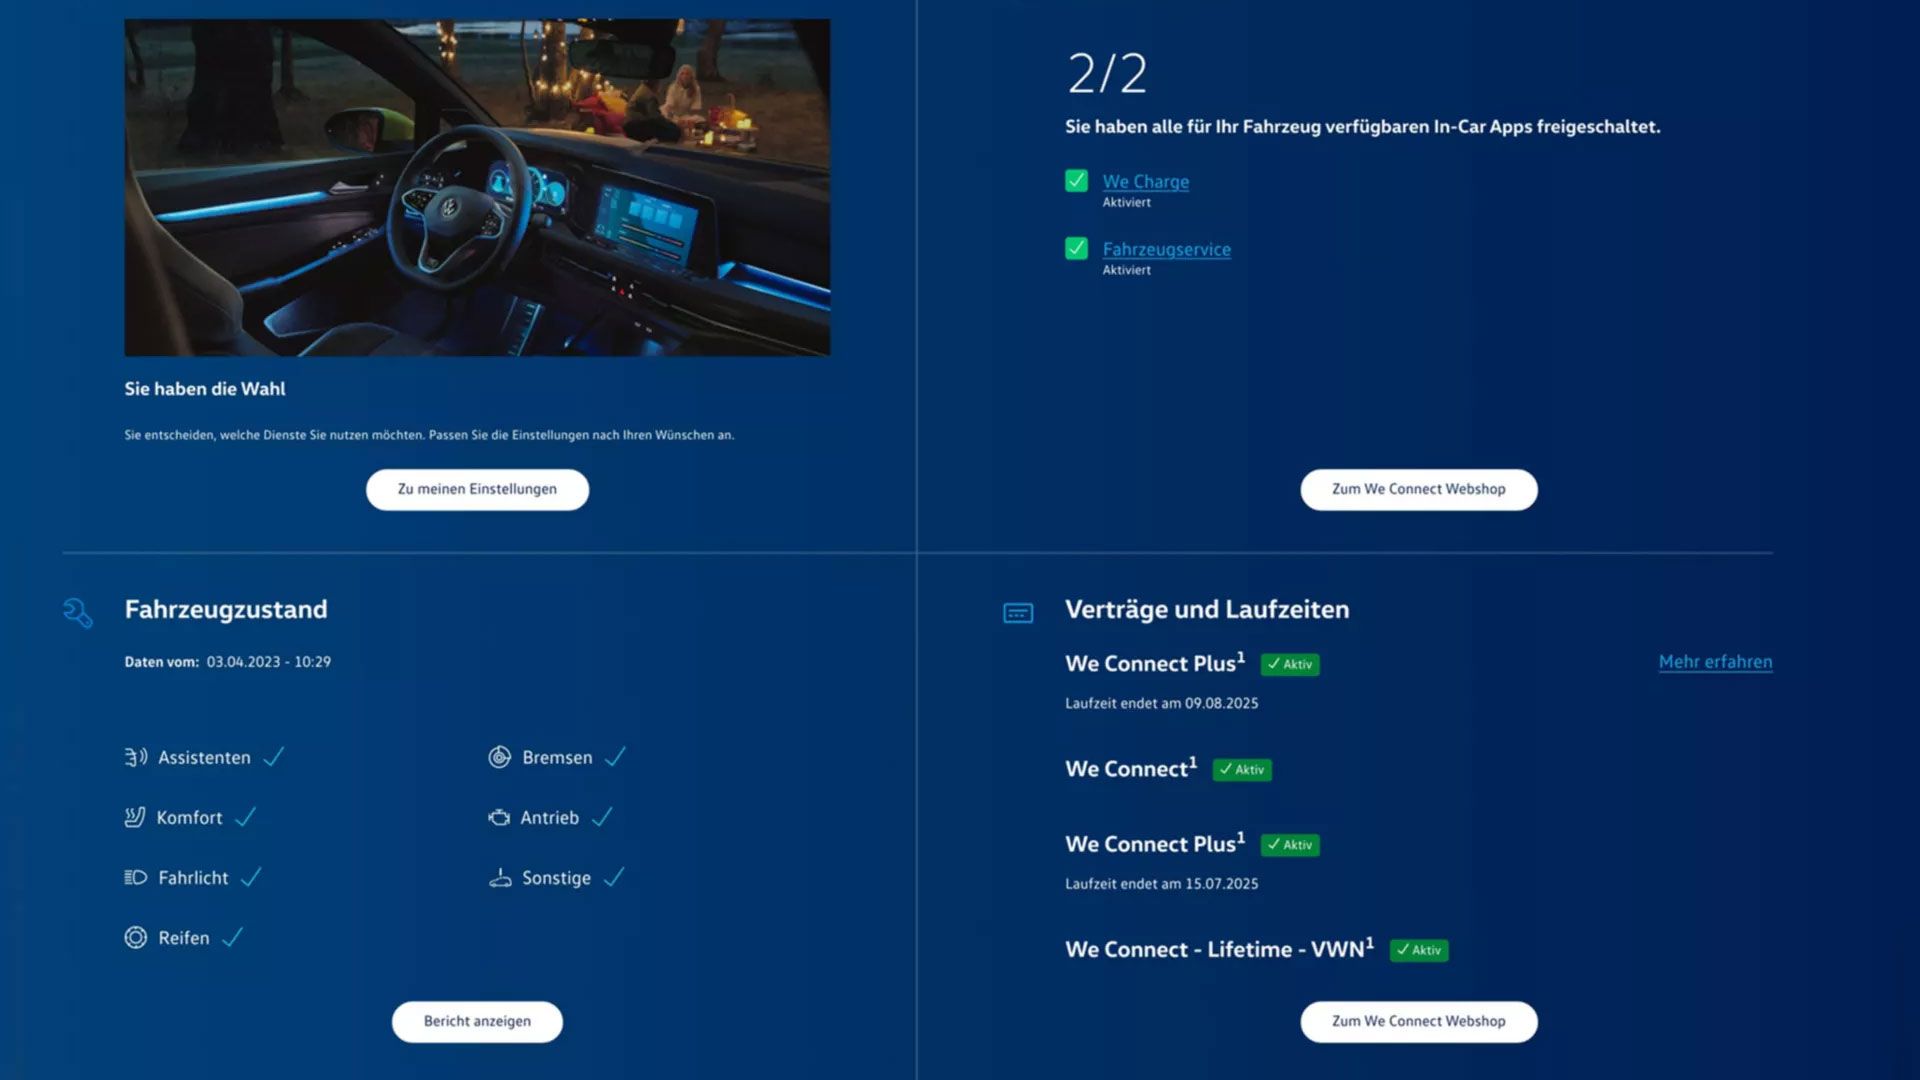This screenshot has width=1920, height=1080.
Task: Click the car interior photo
Action: [477, 187]
